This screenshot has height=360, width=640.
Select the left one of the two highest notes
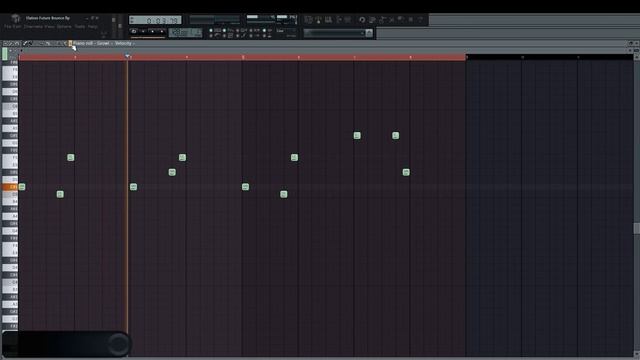click(357, 136)
